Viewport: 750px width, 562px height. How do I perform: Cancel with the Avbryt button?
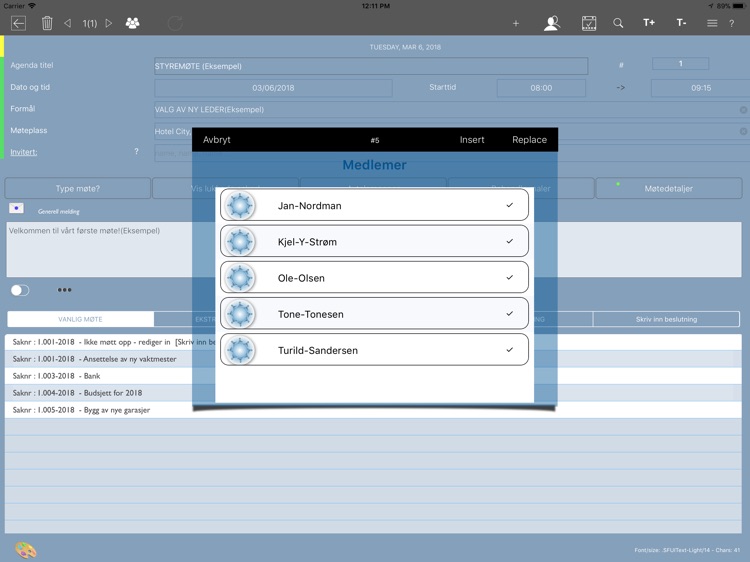(216, 140)
